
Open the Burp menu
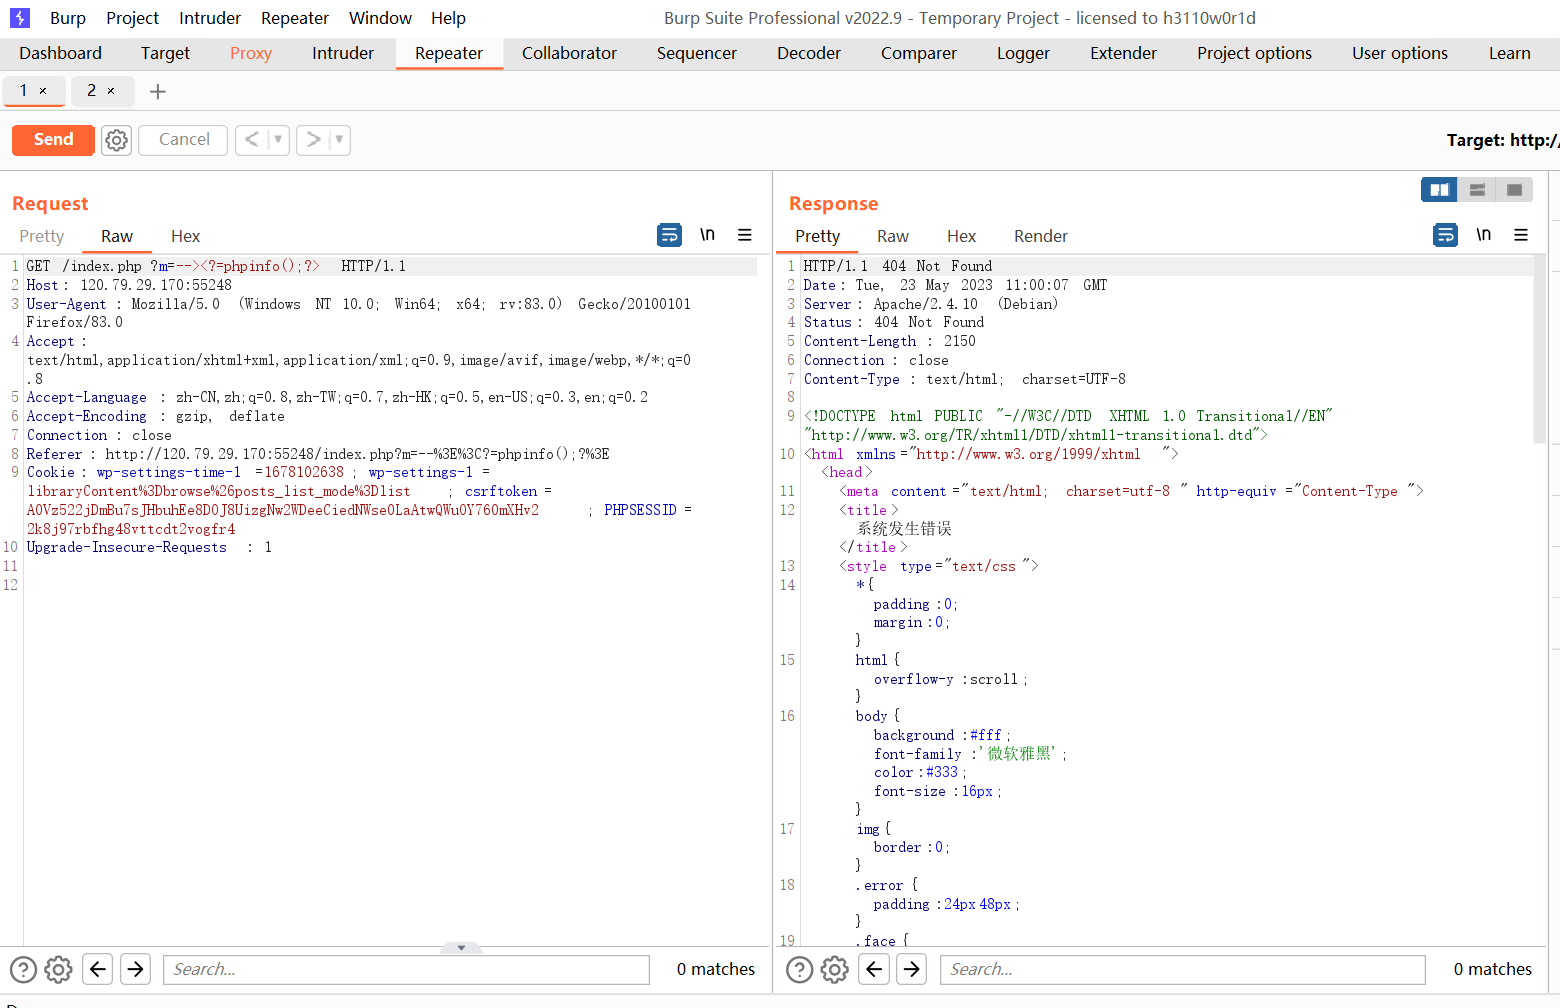(68, 18)
